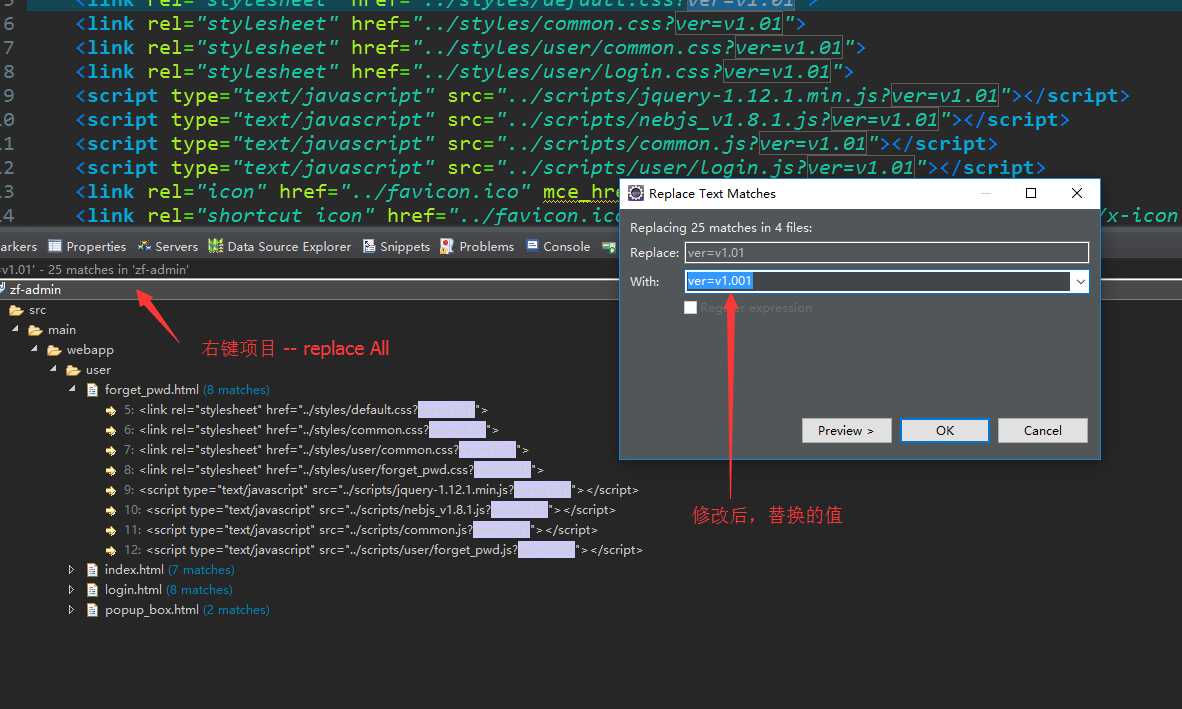1182x709 pixels.
Task: Click the Properties view icon
Action: click(x=54, y=246)
